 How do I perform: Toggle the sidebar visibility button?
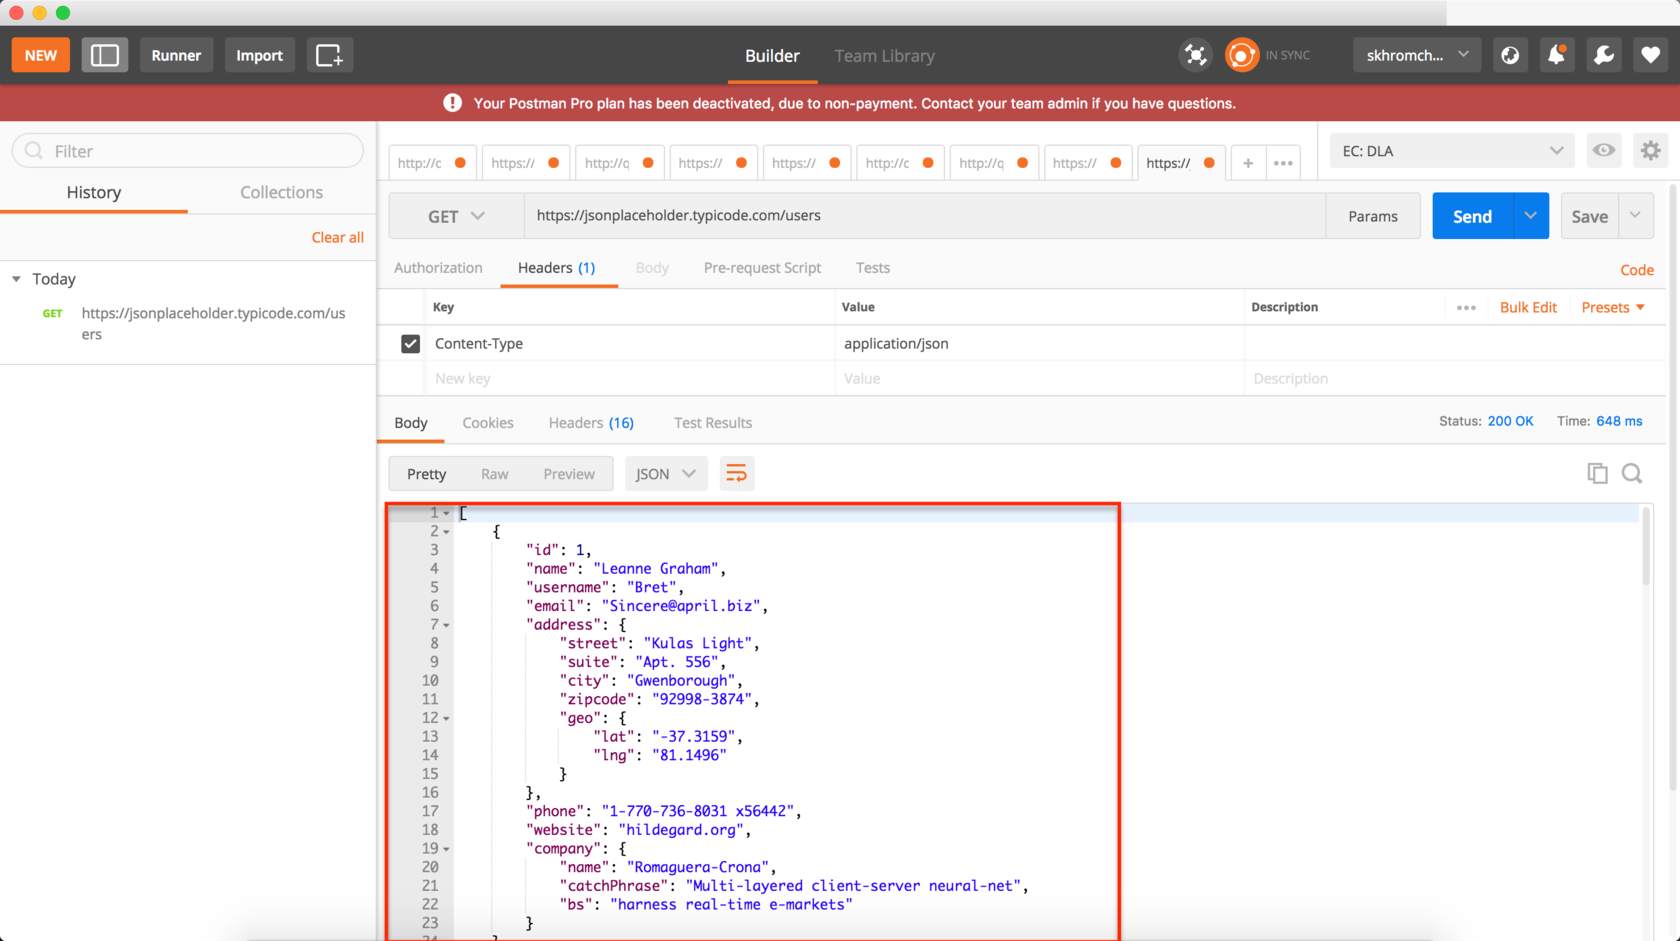tap(105, 55)
